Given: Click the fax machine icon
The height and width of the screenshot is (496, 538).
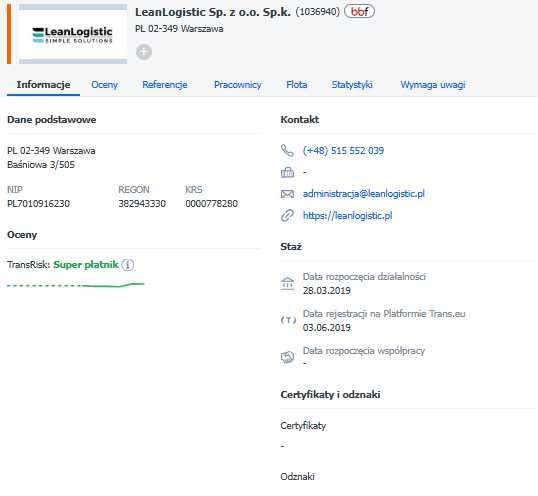Looking at the screenshot, I should tap(287, 172).
